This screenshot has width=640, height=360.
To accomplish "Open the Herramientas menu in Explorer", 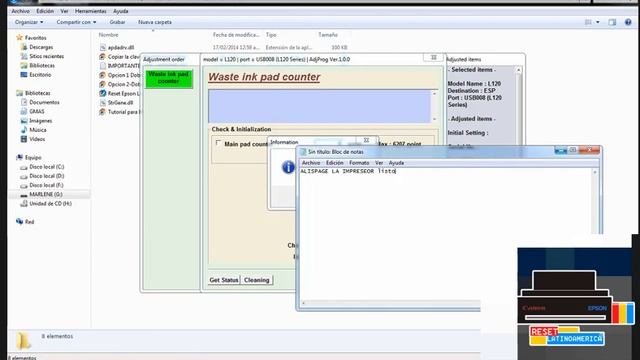I will [90, 11].
